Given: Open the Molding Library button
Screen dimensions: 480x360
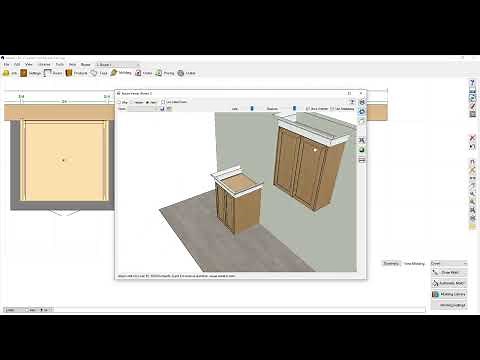Looking at the screenshot, I should click(x=449, y=294).
